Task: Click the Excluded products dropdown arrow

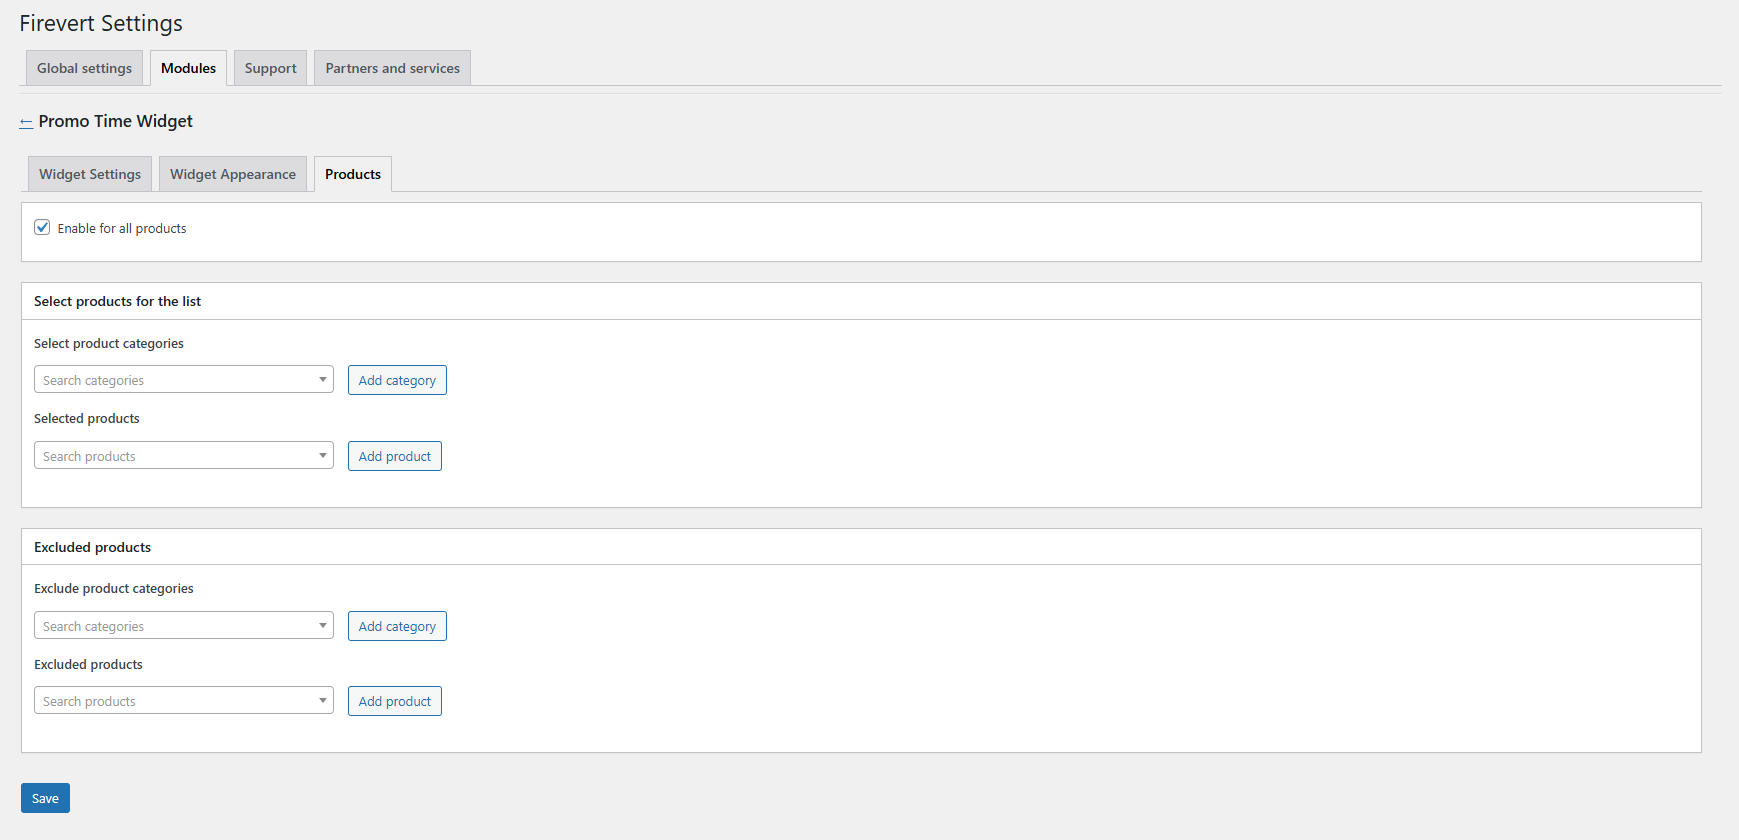Action: point(322,701)
